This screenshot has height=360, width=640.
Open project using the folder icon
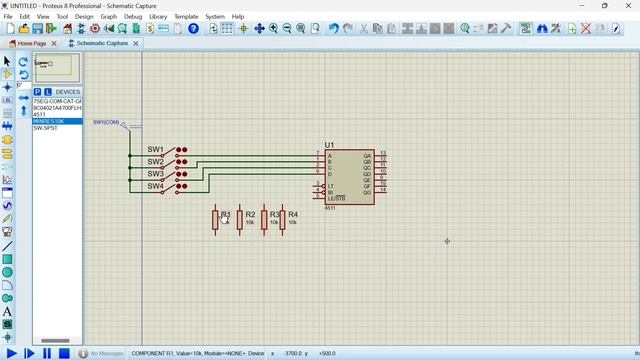click(x=24, y=29)
